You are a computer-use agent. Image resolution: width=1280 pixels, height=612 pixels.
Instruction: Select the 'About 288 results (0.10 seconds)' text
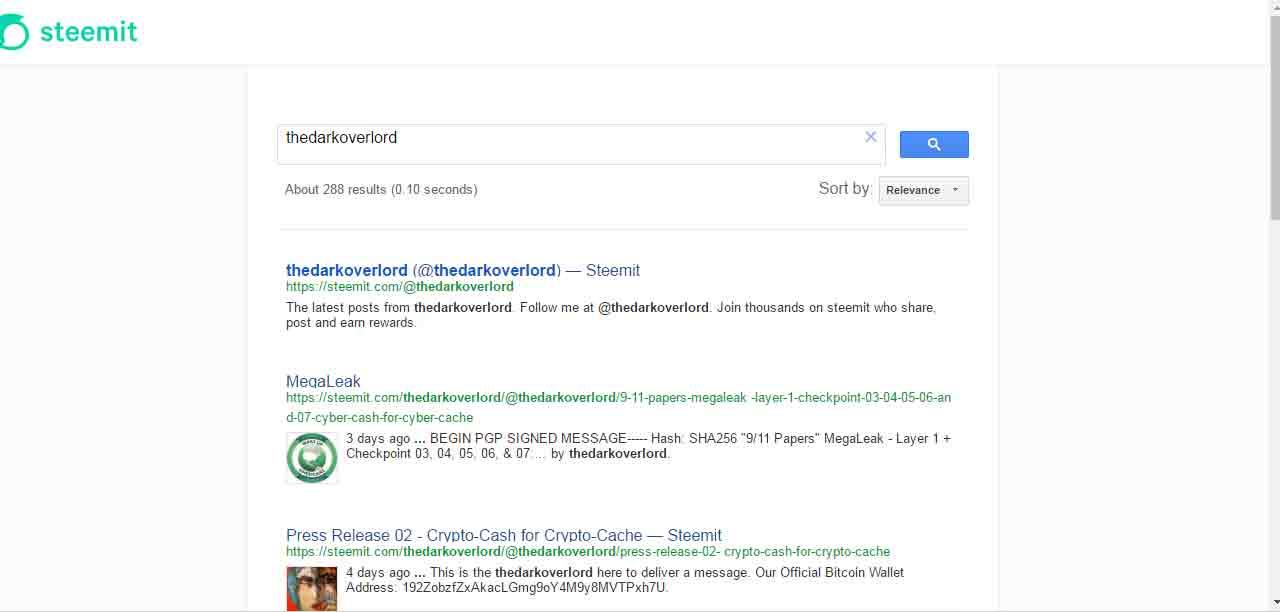pyautogui.click(x=381, y=189)
